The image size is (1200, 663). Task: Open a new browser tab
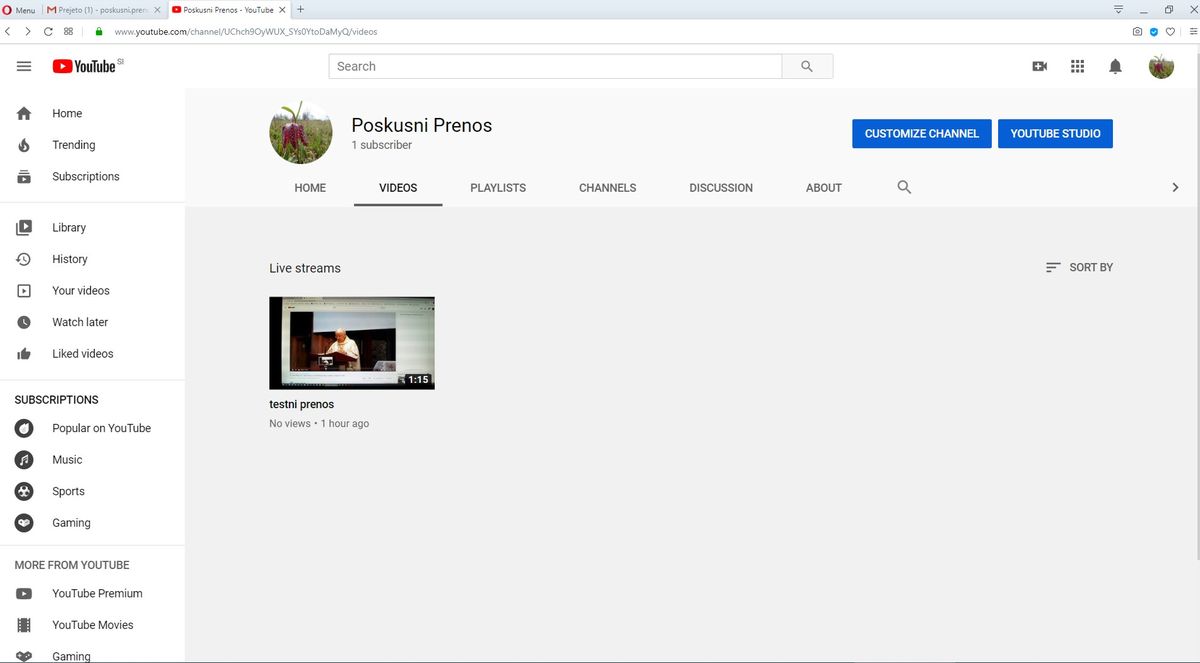(301, 10)
